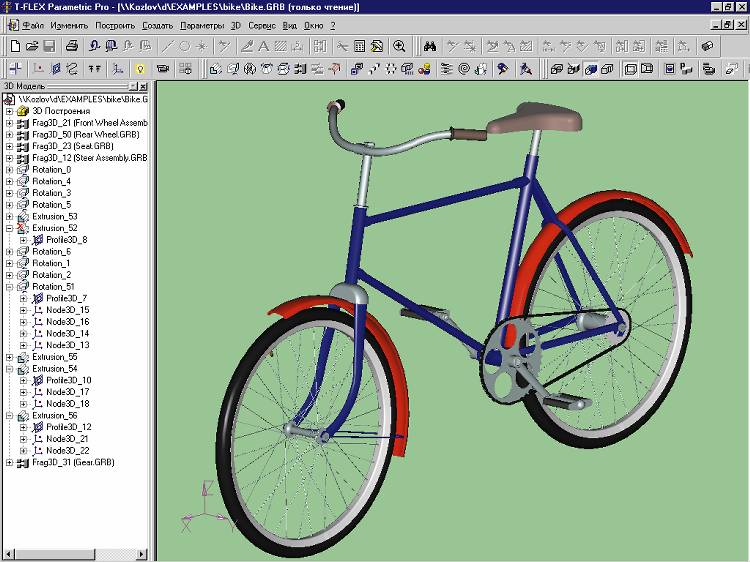Open the Построить menu

pyautogui.click(x=115, y=25)
